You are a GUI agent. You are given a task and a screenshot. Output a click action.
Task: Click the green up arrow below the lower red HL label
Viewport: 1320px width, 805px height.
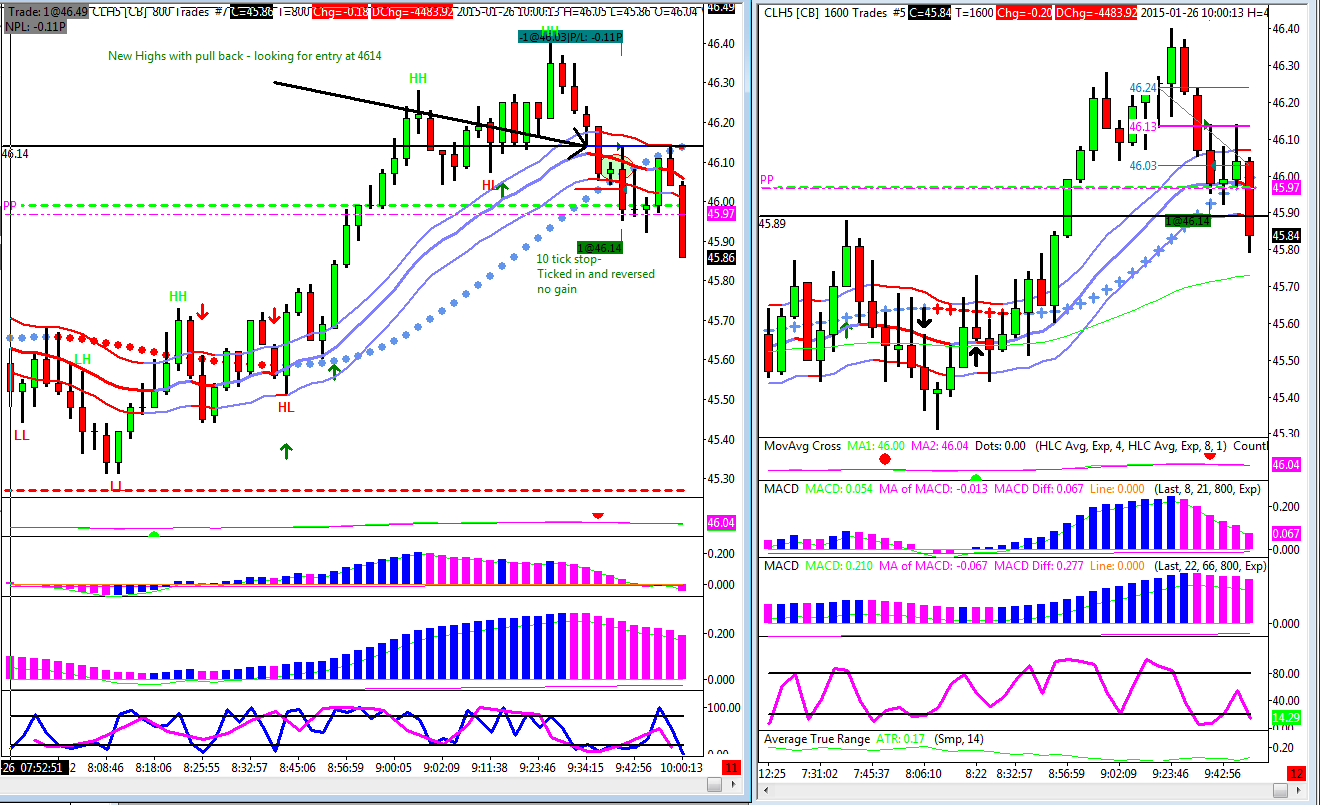point(286,451)
